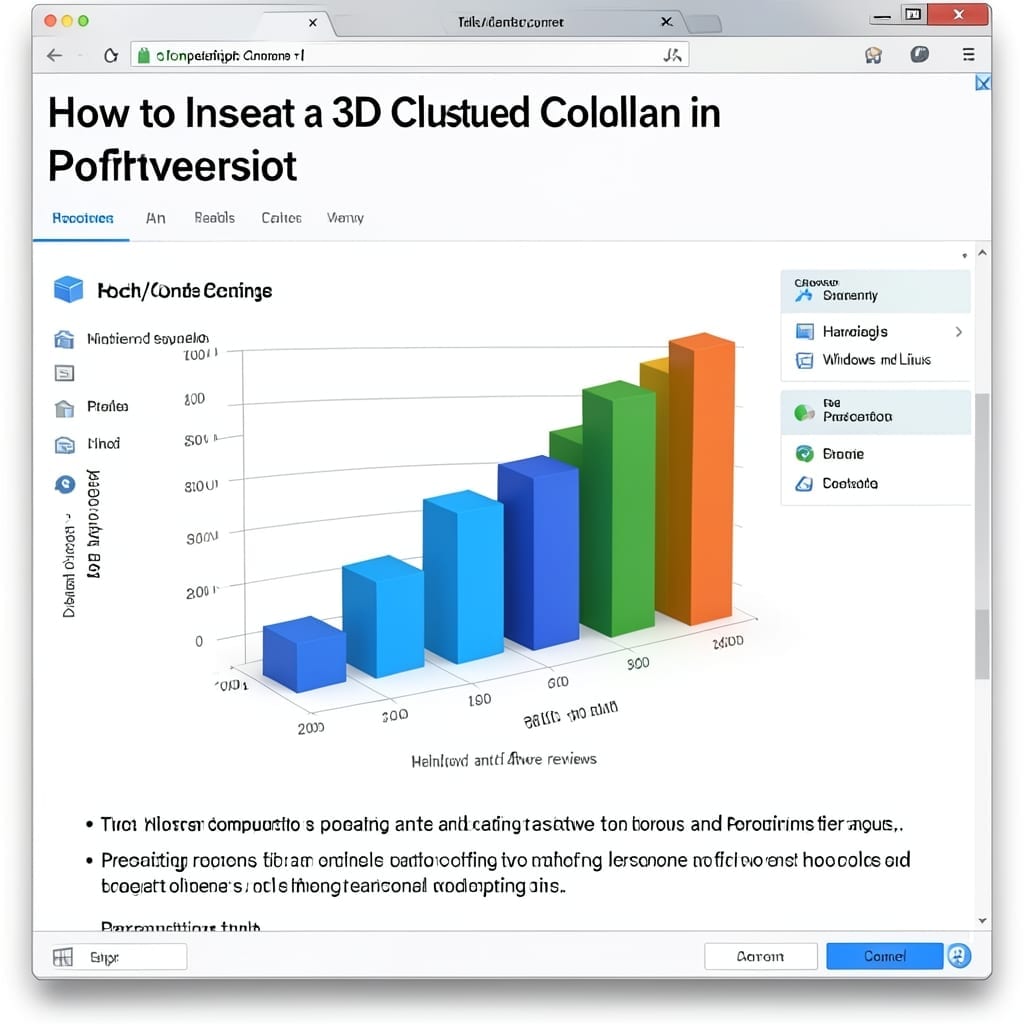This screenshot has height=1024, width=1024.
Task: Select the Pnxcoeifoon item
Action: pyautogui.click(x=875, y=412)
